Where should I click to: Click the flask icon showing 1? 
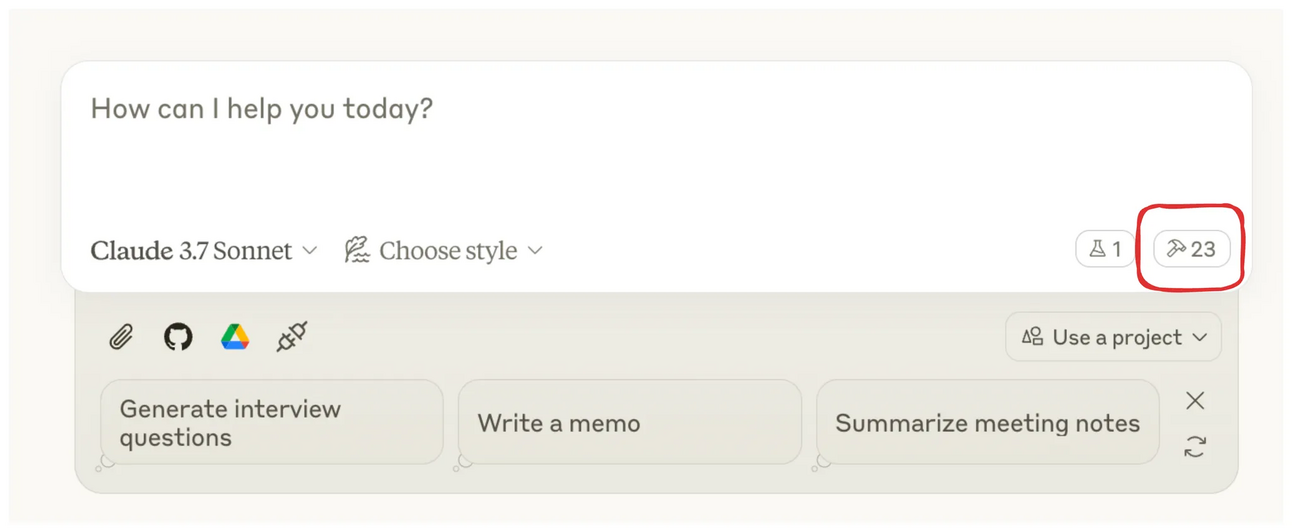pos(1105,249)
